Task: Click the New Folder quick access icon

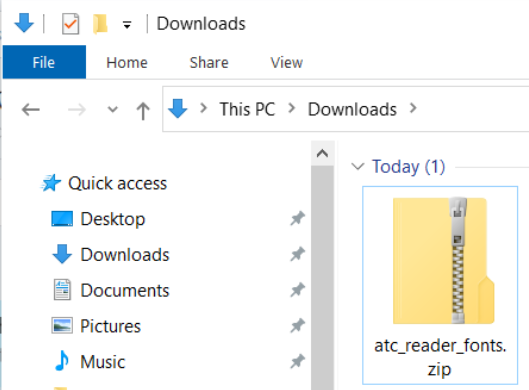Action: [x=100, y=24]
